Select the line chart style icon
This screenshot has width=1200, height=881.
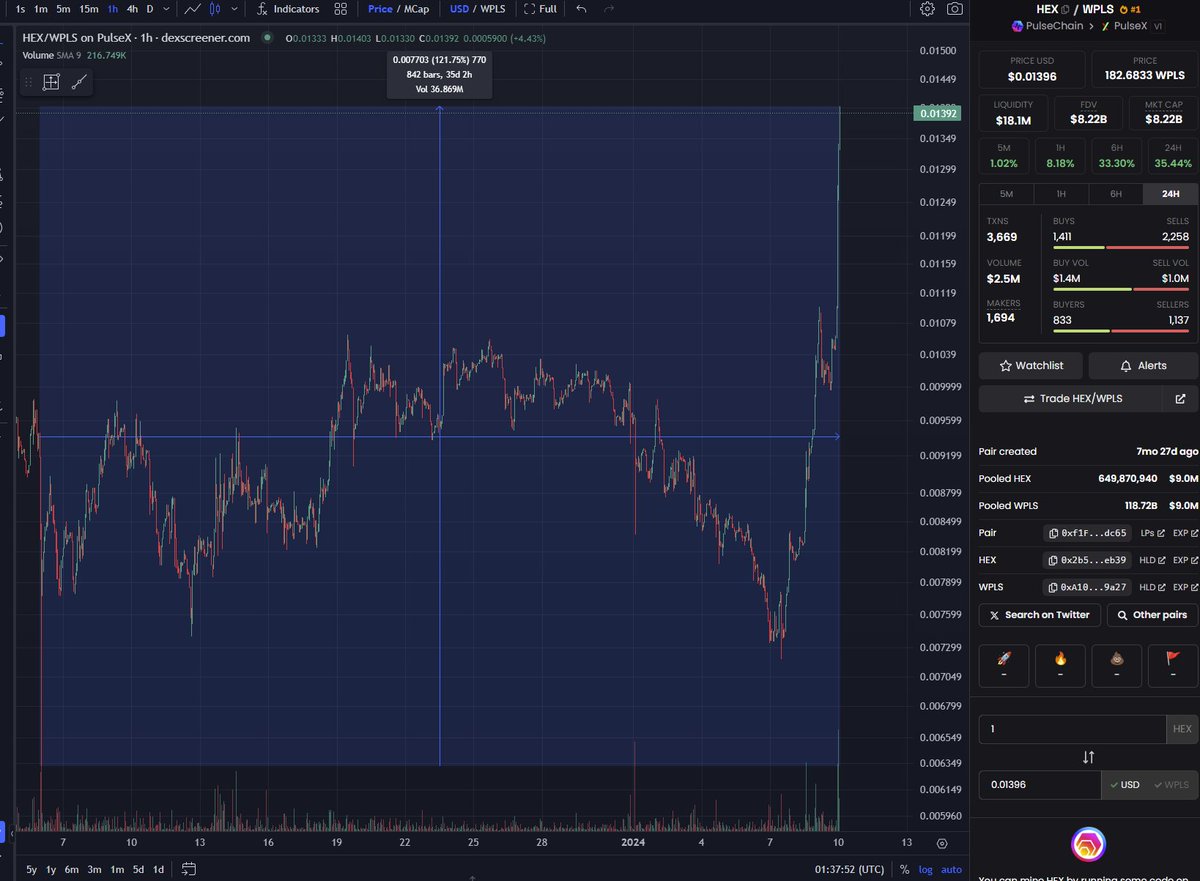click(x=193, y=9)
